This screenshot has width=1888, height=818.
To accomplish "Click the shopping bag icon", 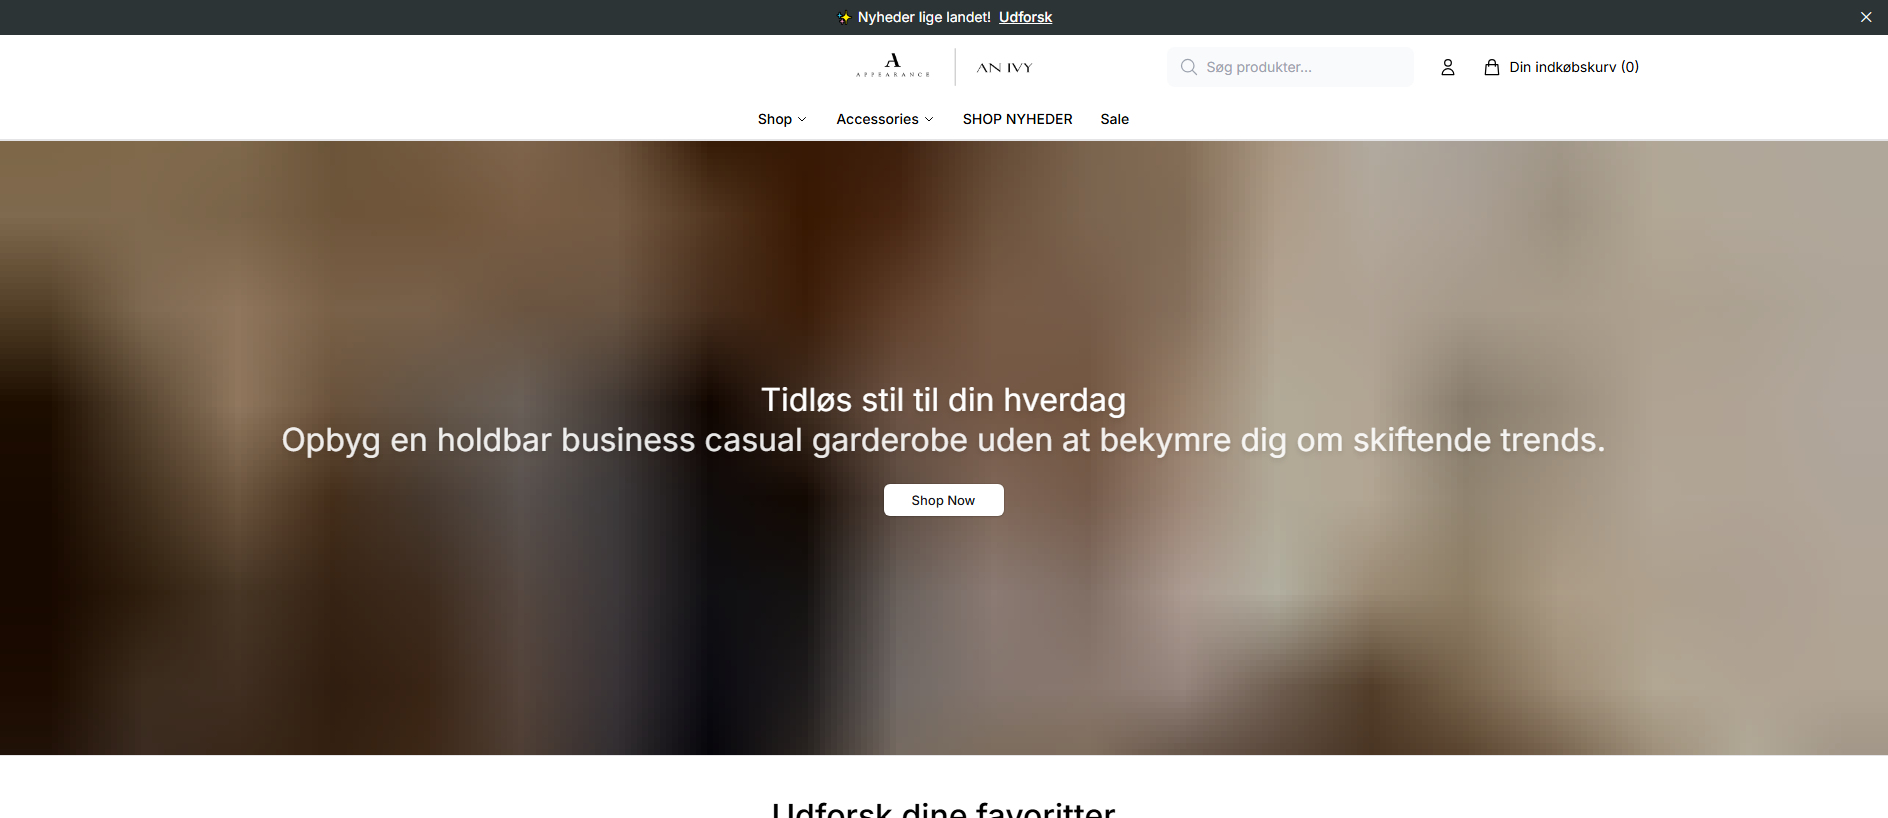I will pos(1491,67).
